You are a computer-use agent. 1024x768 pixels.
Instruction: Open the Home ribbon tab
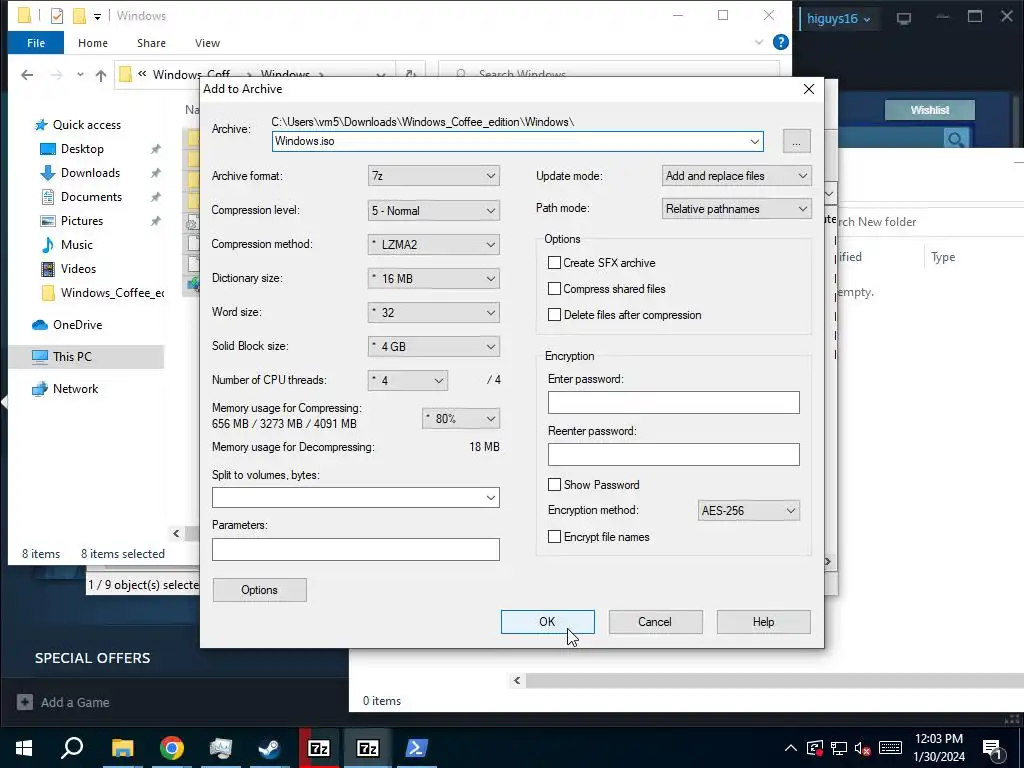93,43
